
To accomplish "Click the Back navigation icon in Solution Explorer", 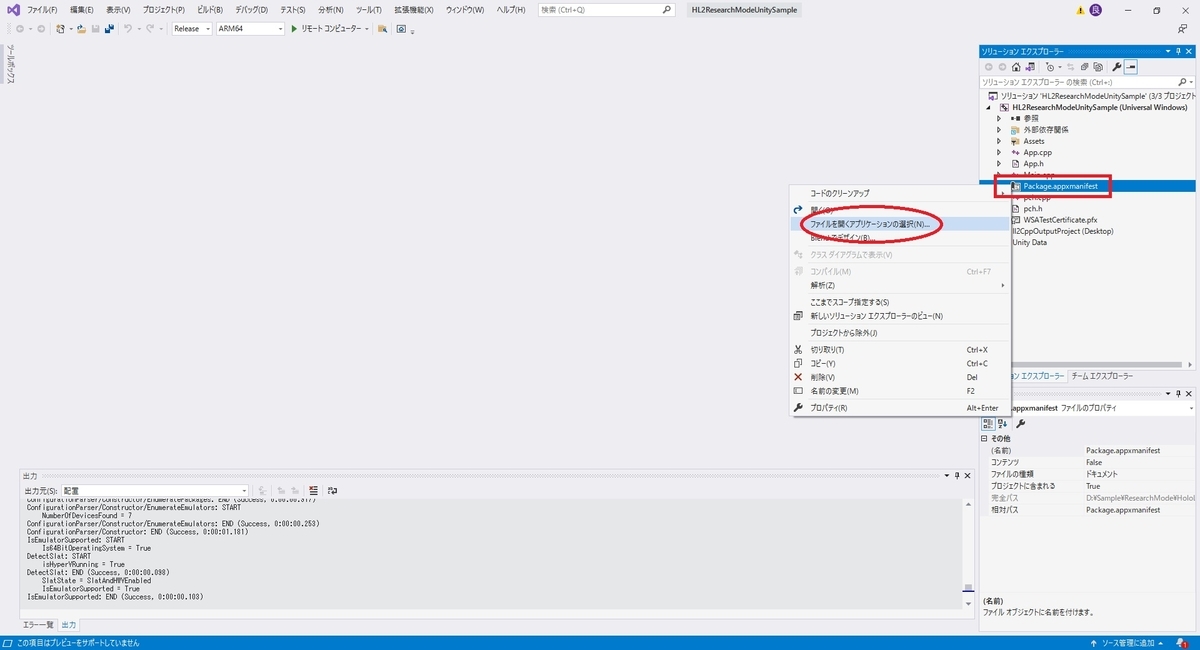I will 988,67.
